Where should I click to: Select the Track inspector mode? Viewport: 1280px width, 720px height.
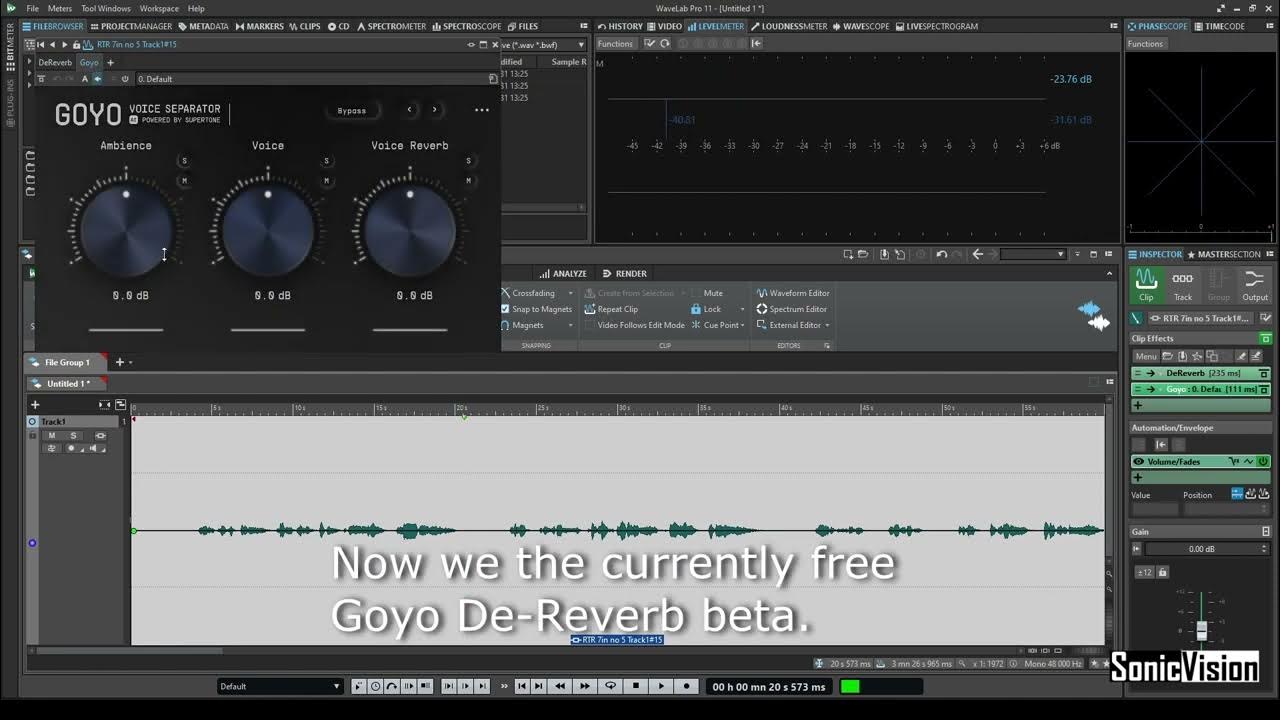point(1183,285)
